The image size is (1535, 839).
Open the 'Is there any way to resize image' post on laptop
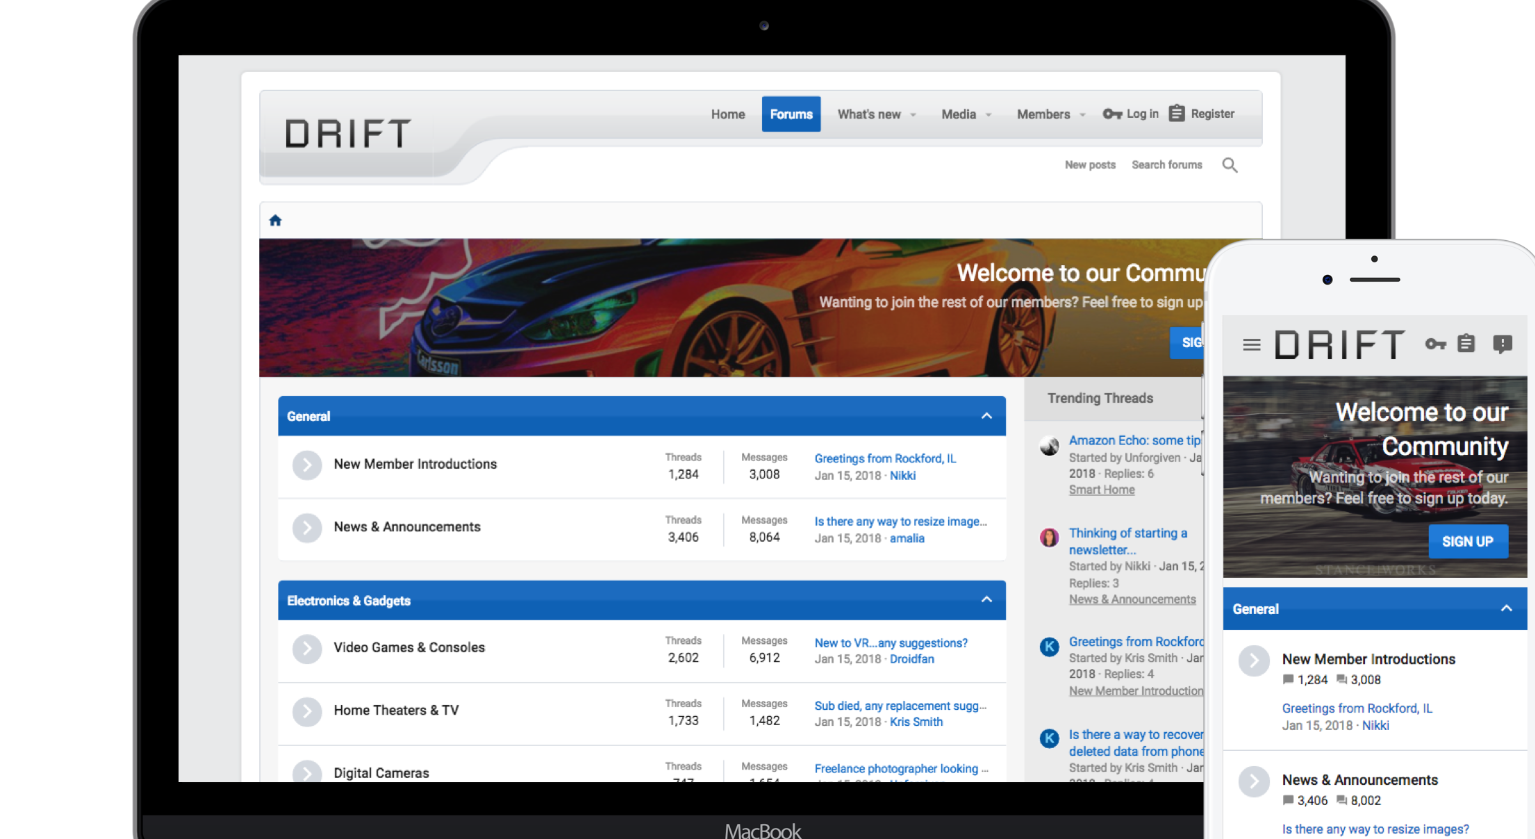pos(900,522)
